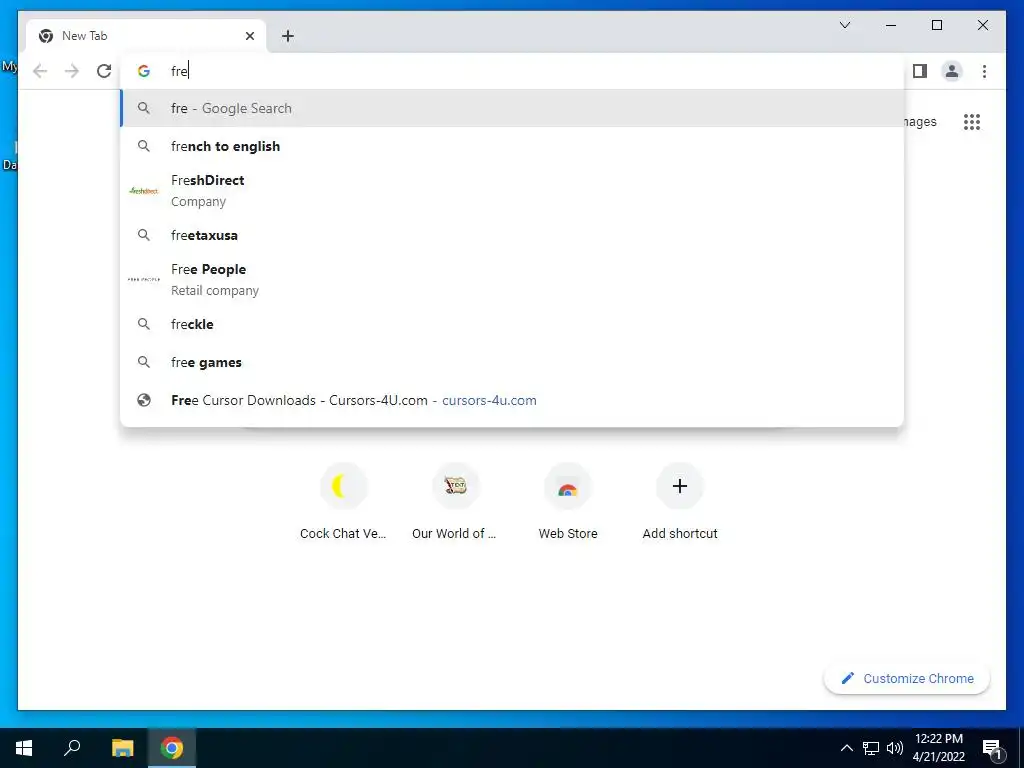Open the tab search chevron

(844, 25)
